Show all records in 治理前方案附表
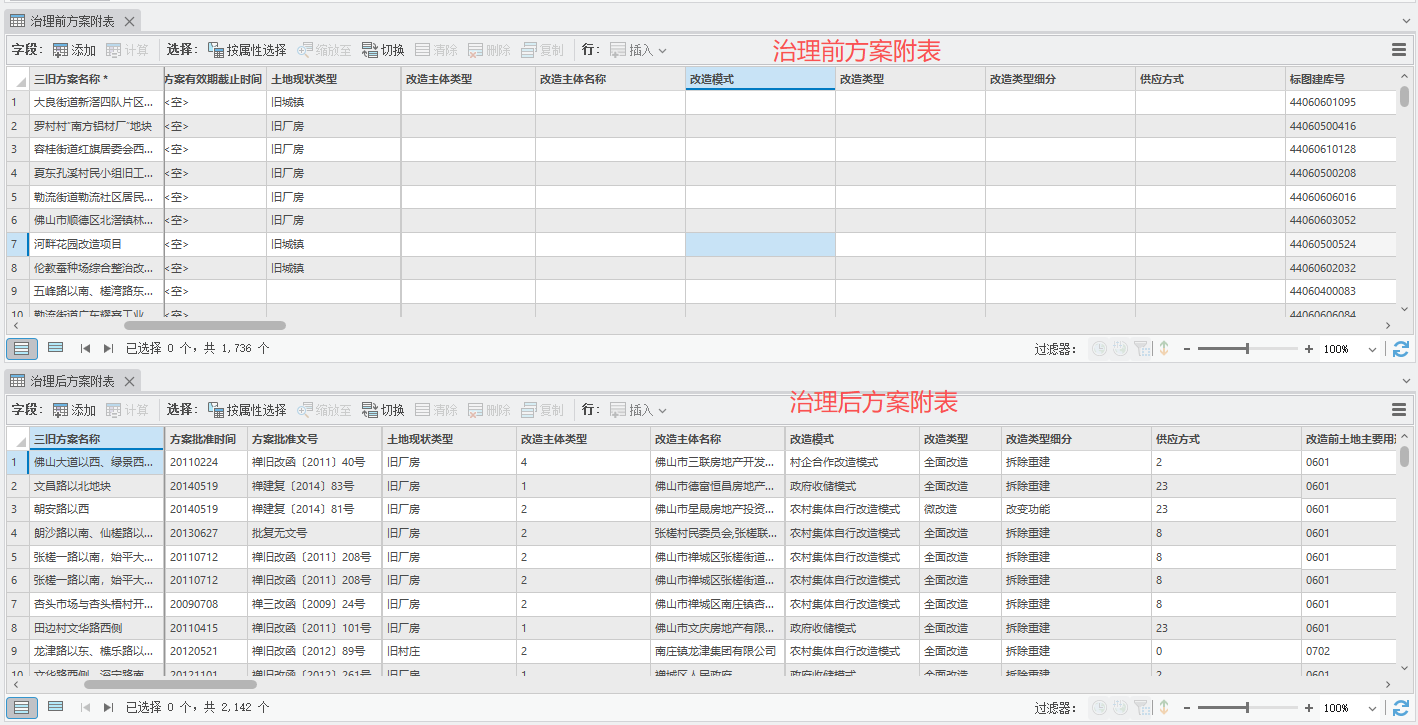 tap(22, 349)
